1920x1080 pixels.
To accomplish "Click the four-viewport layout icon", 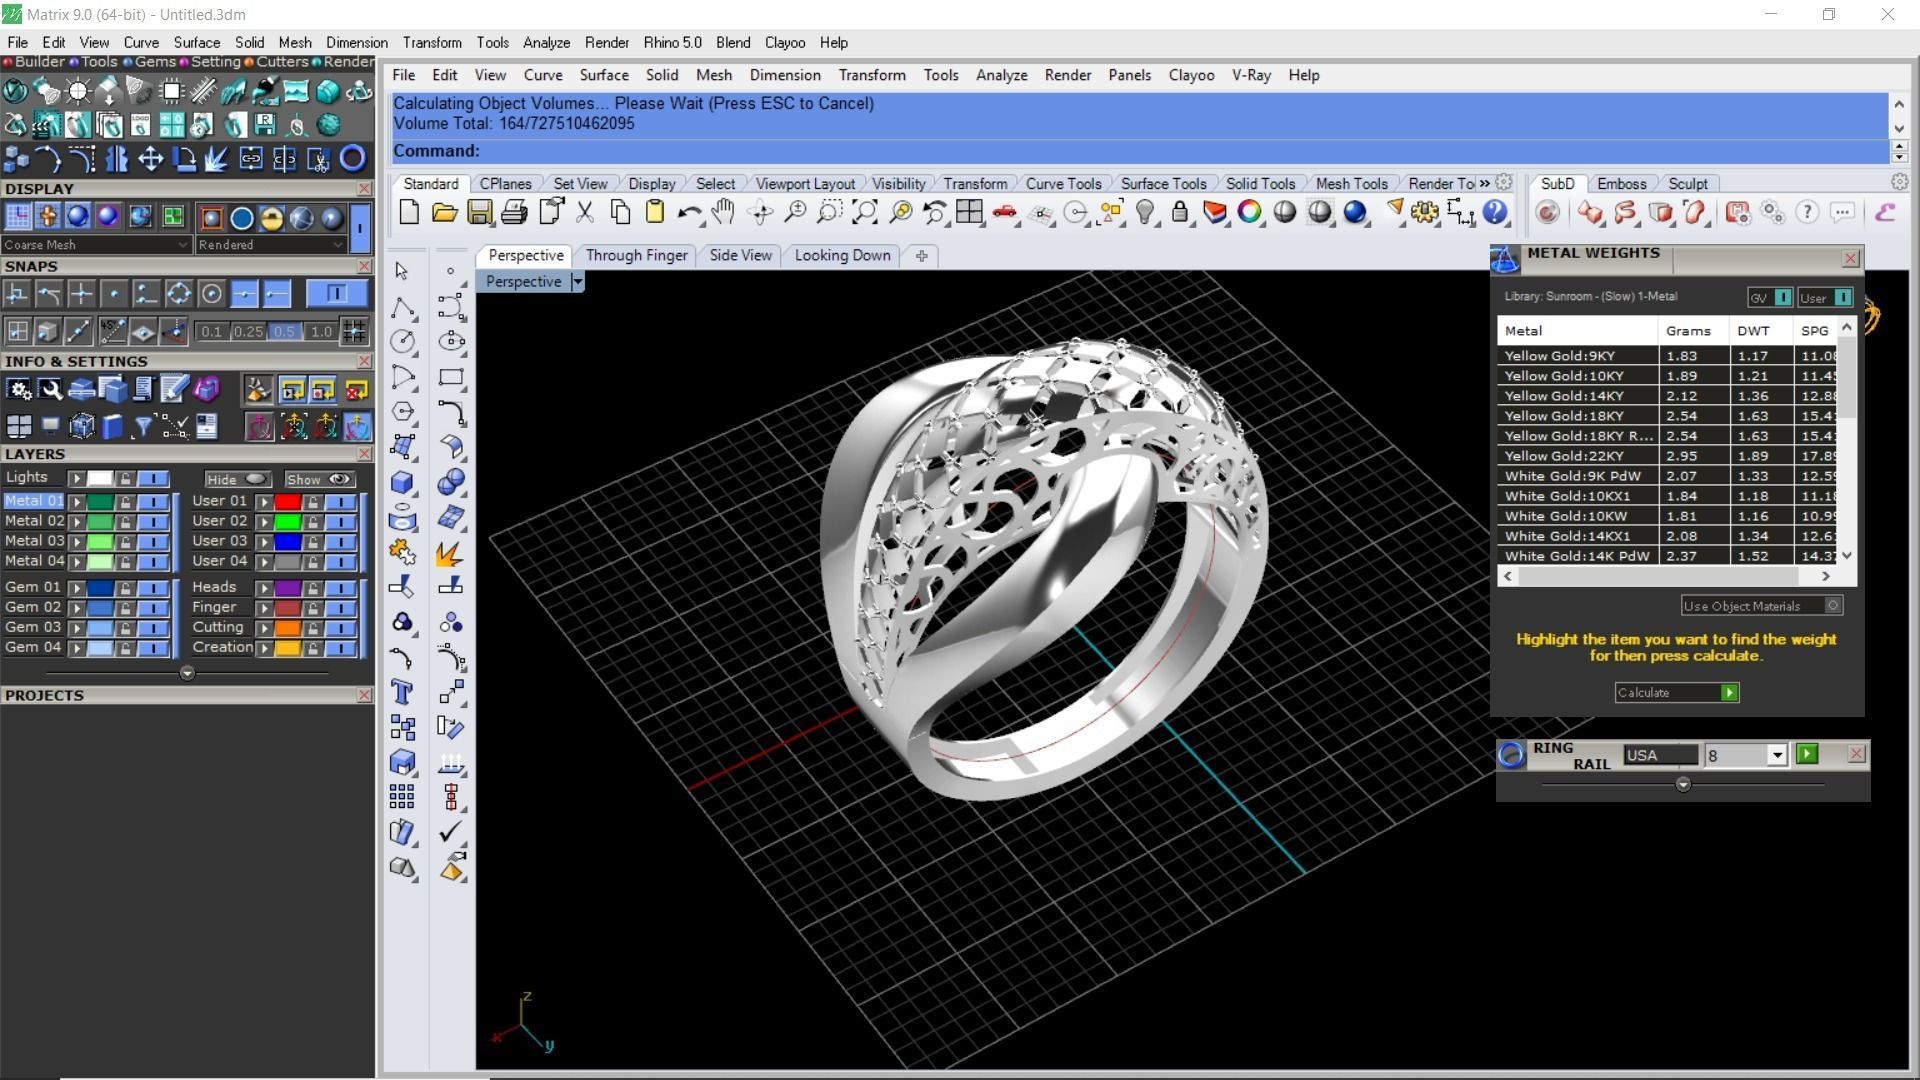I will pyautogui.click(x=969, y=212).
